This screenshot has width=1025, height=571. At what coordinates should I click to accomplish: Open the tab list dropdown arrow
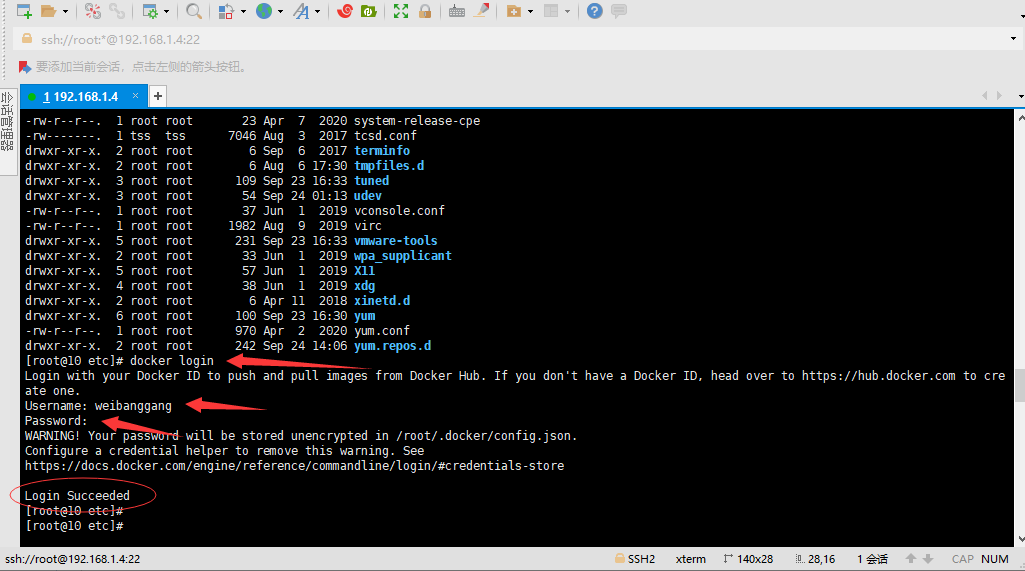pyautogui.click(x=1020, y=96)
